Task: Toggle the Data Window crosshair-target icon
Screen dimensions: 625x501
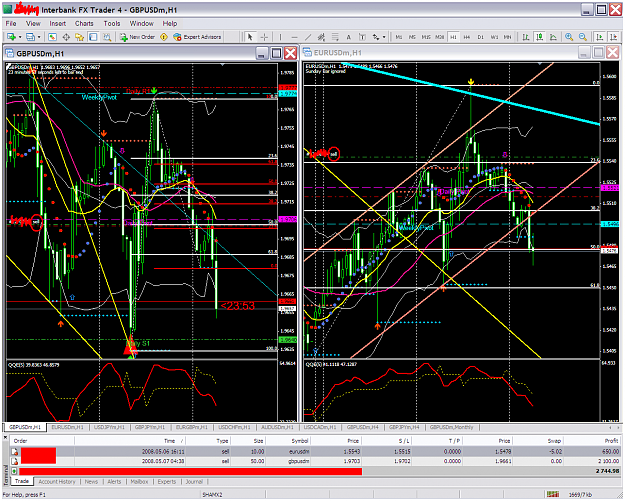Action: 66,37
